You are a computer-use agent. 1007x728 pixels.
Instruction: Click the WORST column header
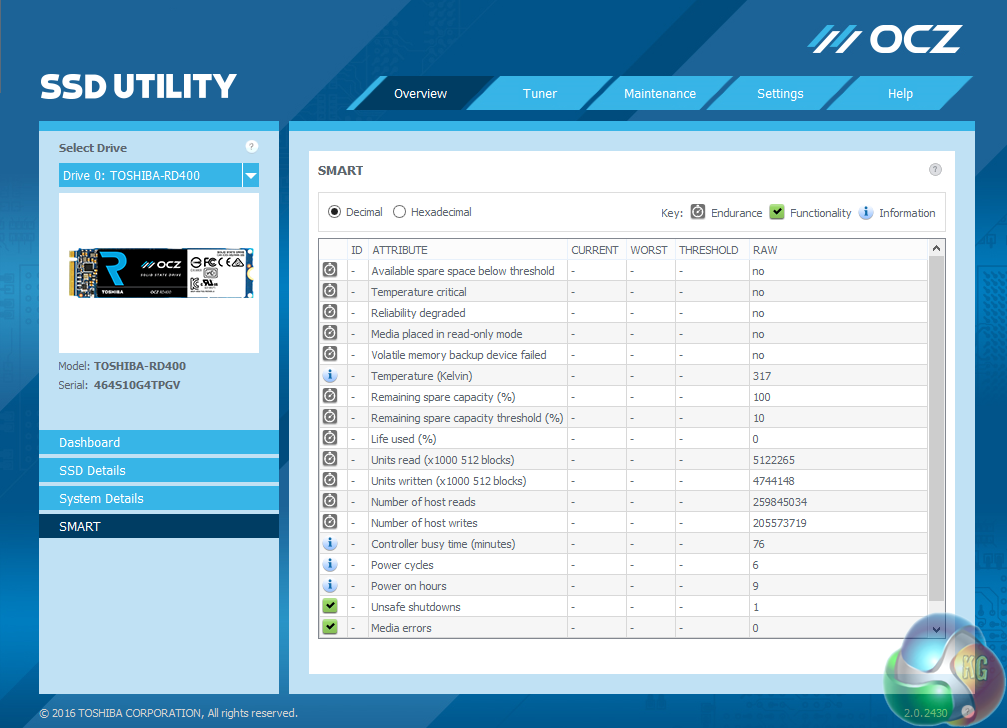(x=649, y=250)
